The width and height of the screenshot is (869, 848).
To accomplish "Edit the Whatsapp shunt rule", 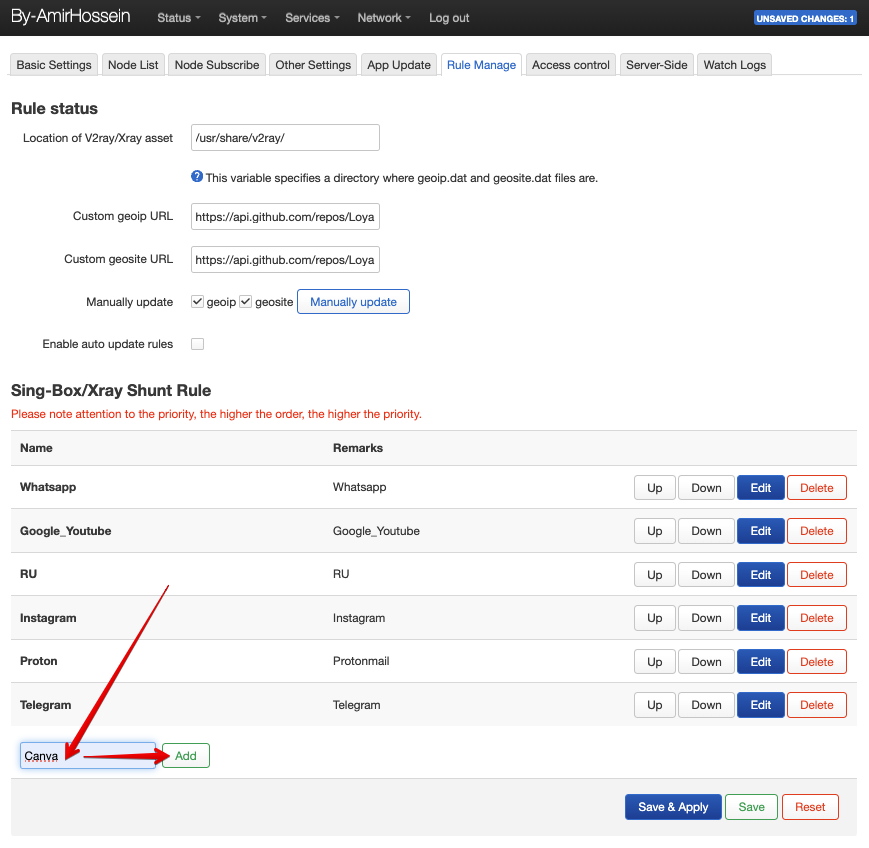I will (760, 488).
